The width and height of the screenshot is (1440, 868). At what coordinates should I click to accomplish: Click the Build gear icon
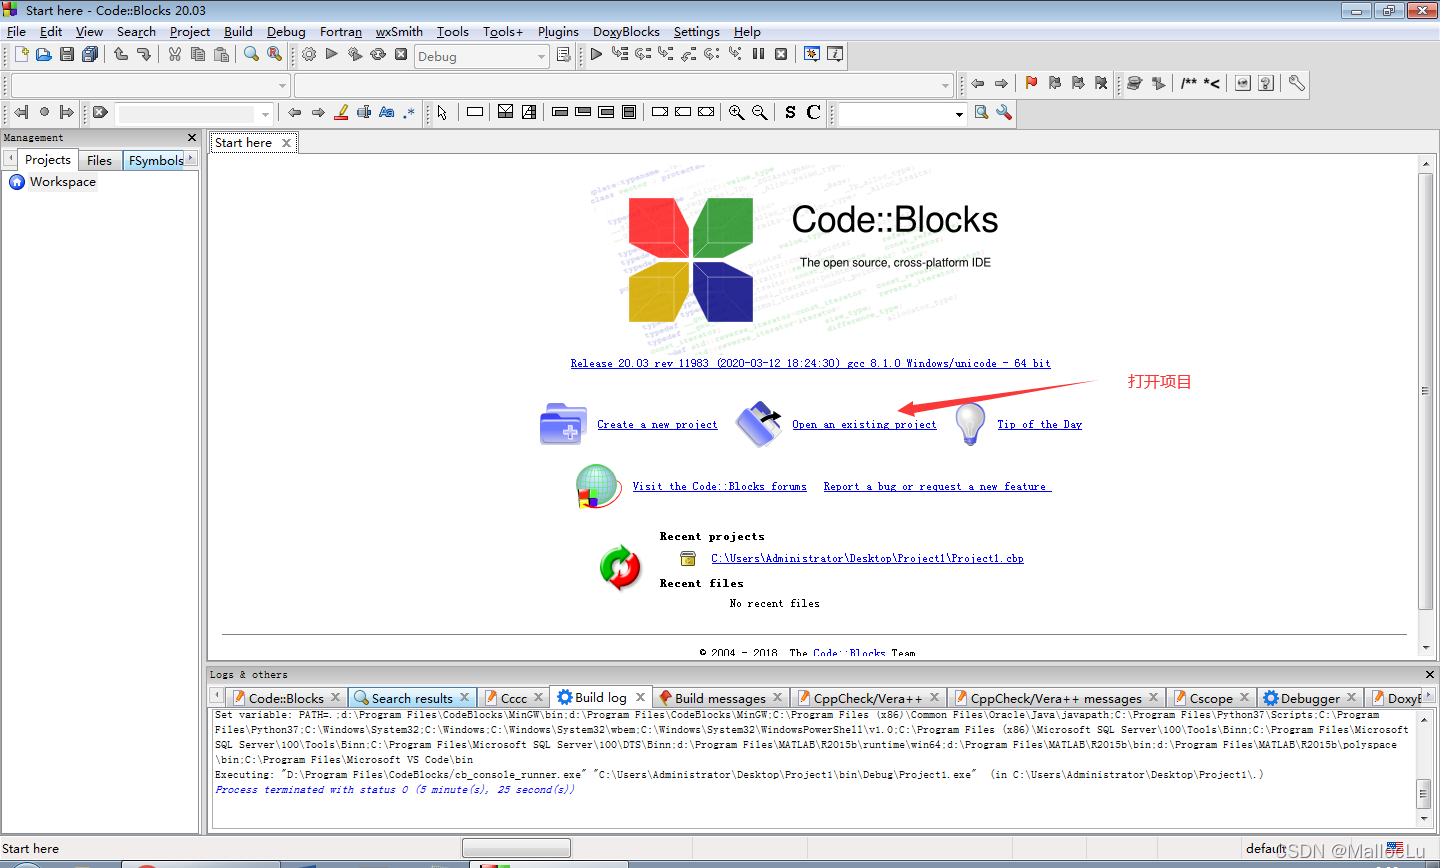(x=309, y=55)
